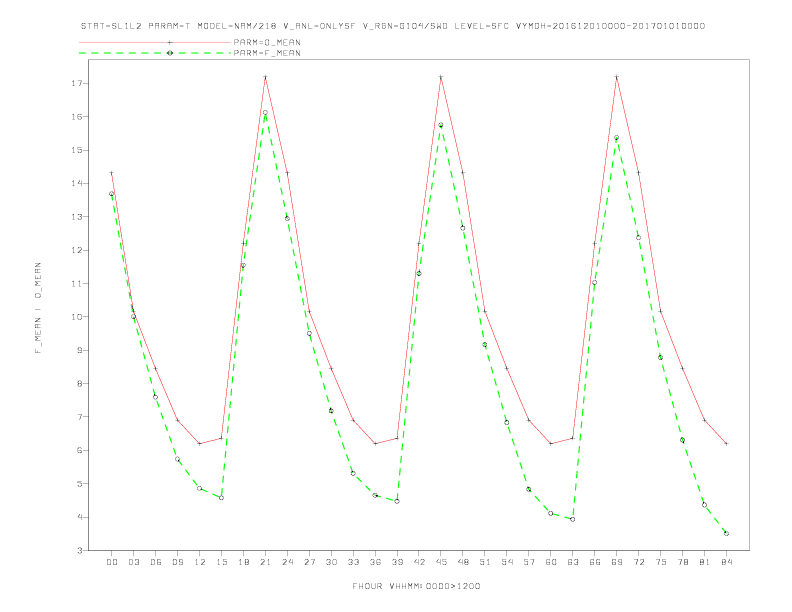792x612 pixels.
Task: Click the x-axis tick label 18
Action: point(243,562)
